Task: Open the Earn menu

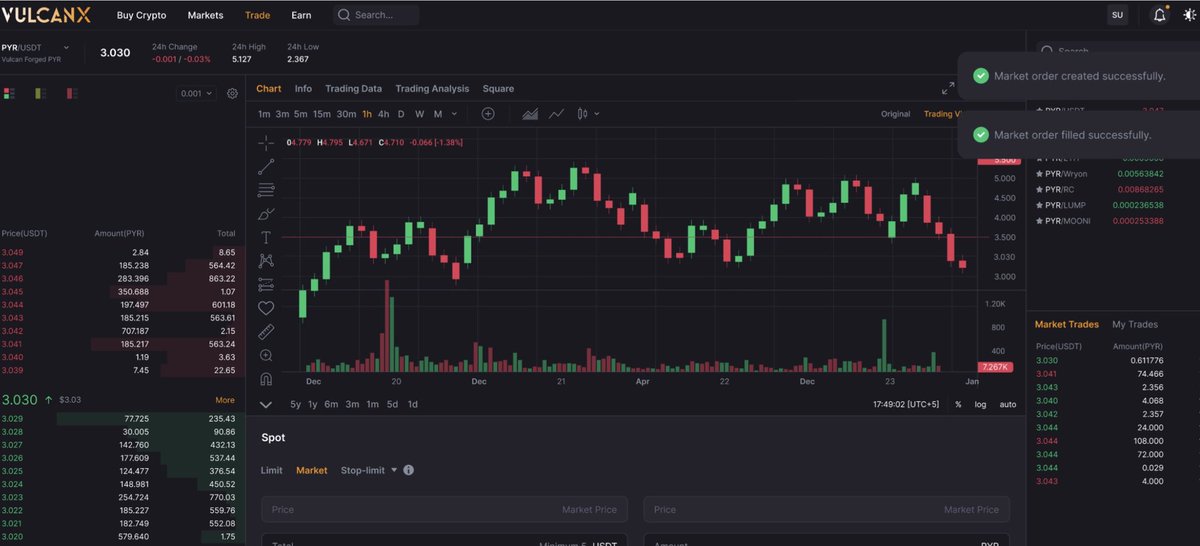Action: (x=301, y=15)
